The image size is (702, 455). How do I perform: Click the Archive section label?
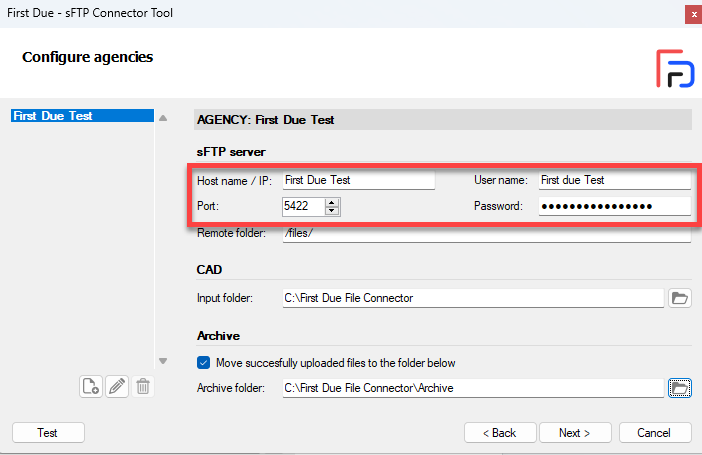pyautogui.click(x=218, y=336)
